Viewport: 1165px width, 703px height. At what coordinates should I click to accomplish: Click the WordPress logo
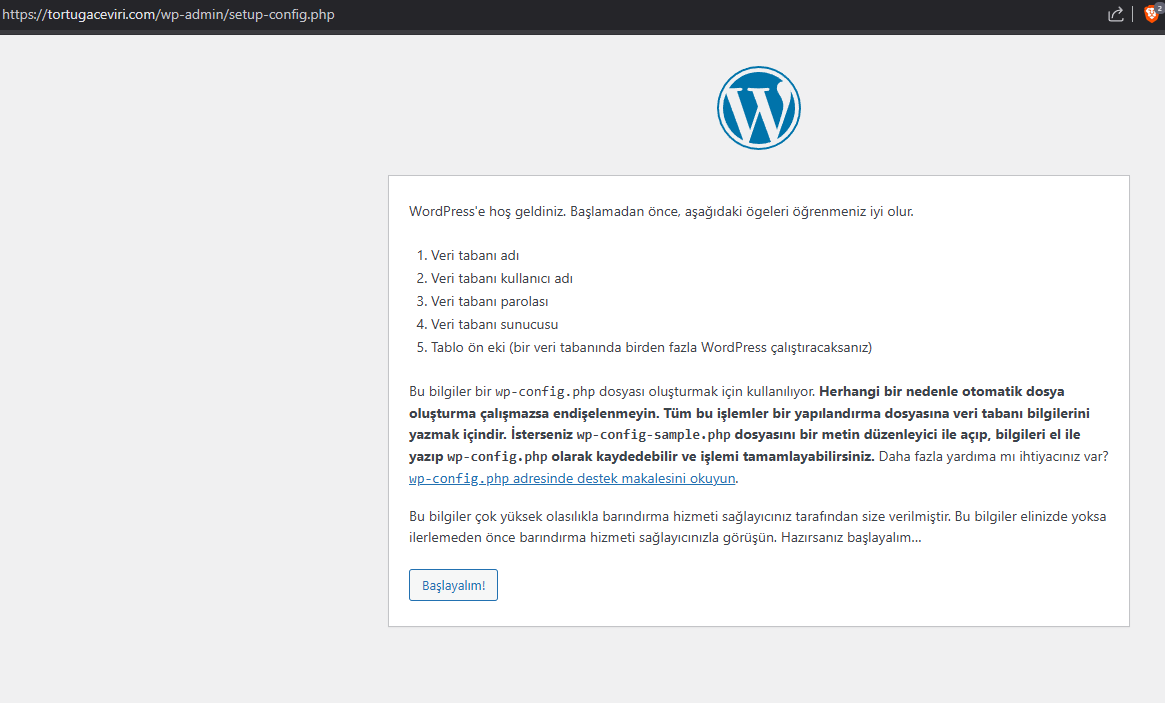pos(759,108)
